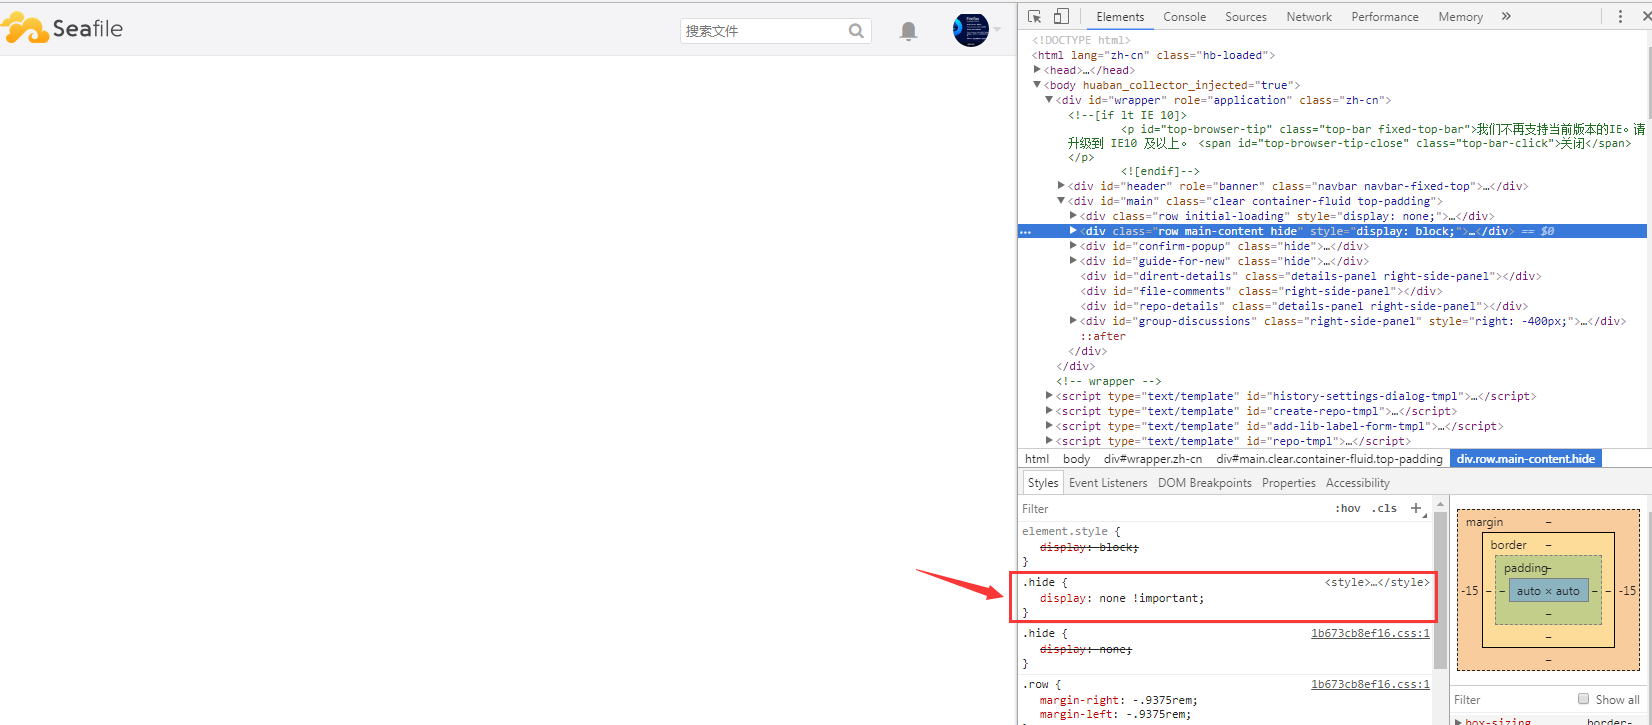Click the padding region label in box model
The width and height of the screenshot is (1652, 725).
[1527, 568]
